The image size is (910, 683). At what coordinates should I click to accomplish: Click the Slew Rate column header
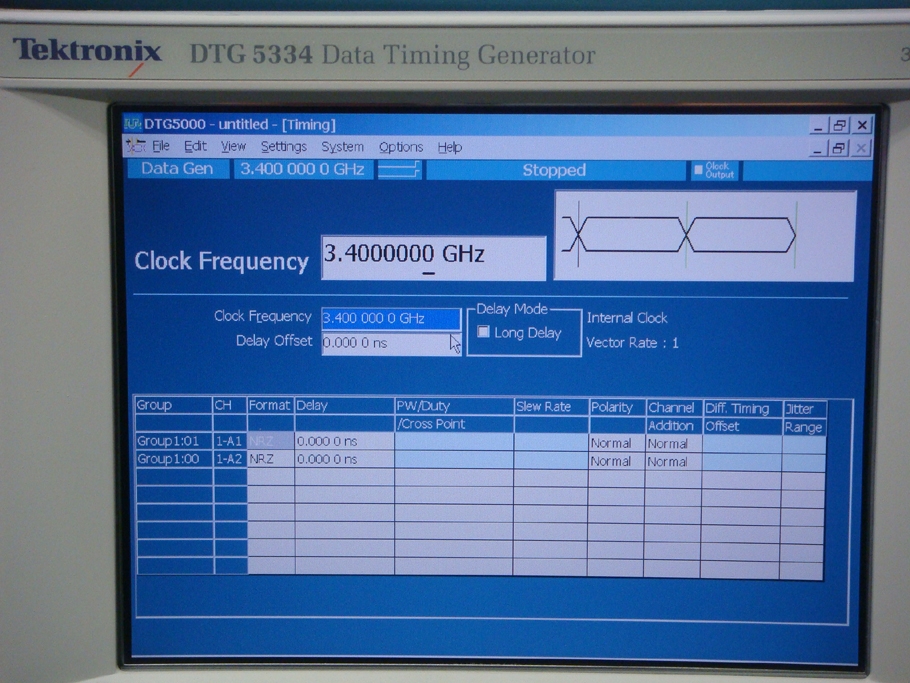[551, 407]
